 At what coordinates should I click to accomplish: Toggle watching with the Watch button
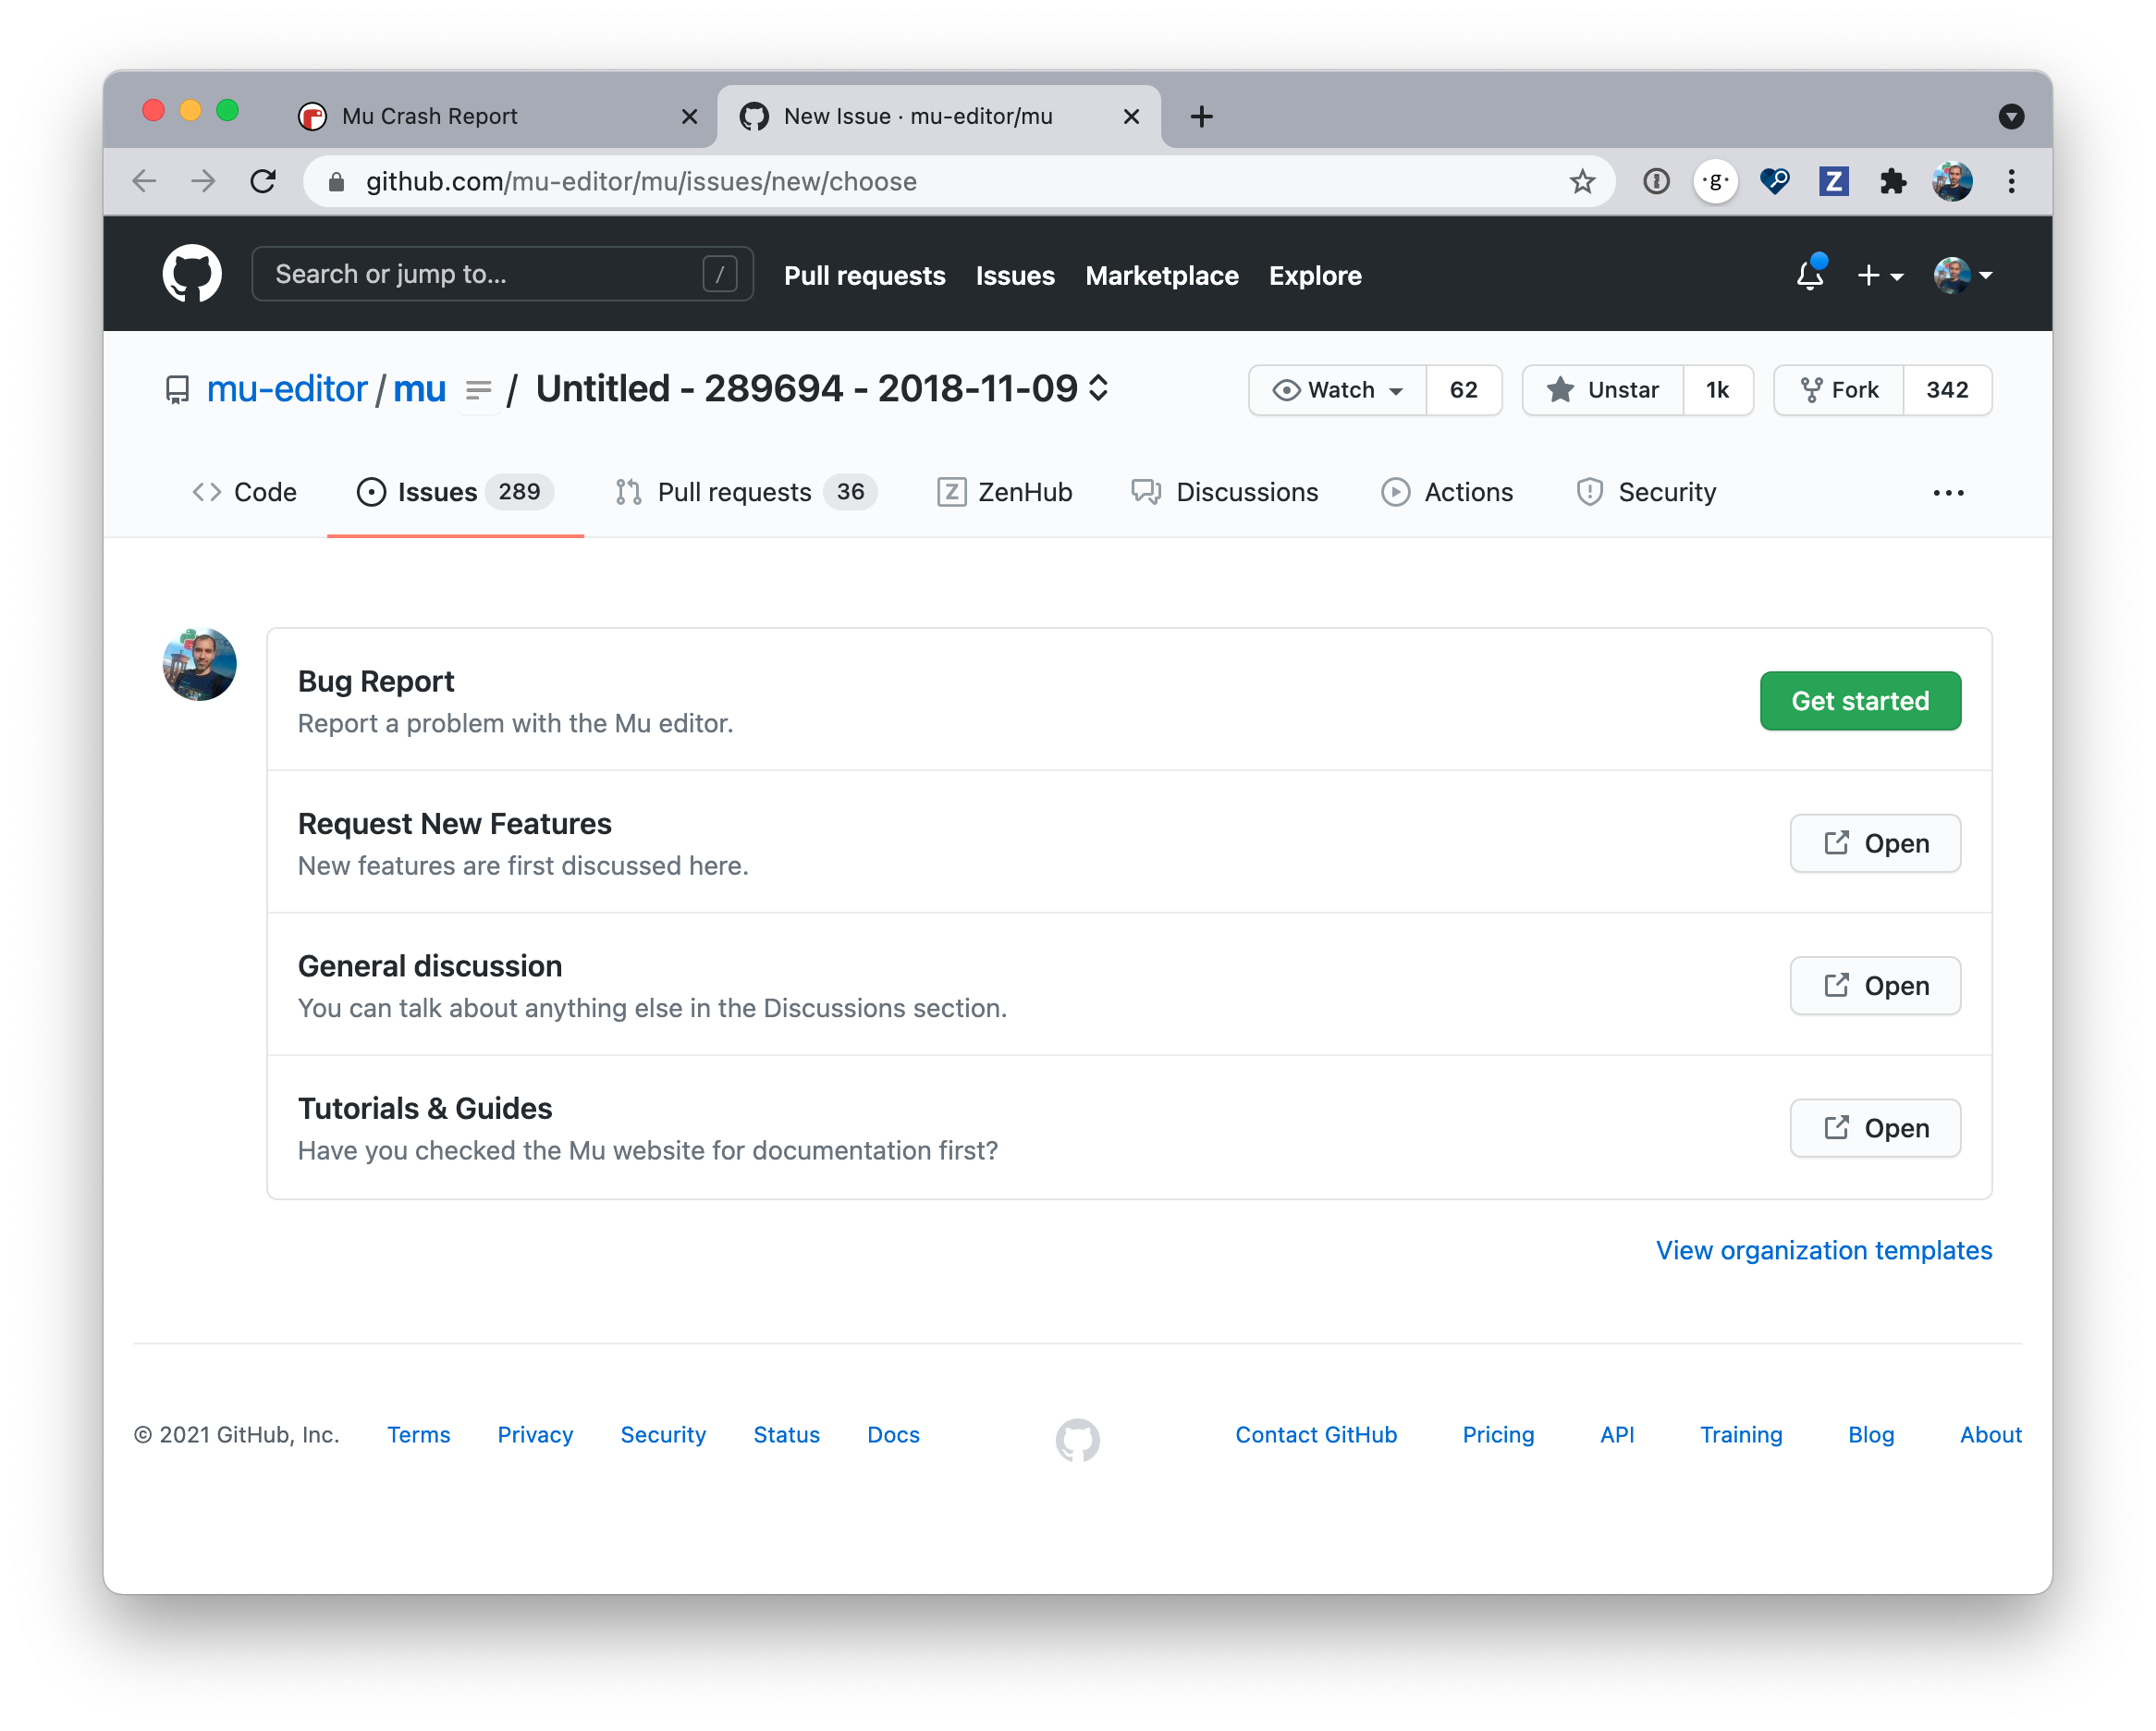pyautogui.click(x=1337, y=390)
